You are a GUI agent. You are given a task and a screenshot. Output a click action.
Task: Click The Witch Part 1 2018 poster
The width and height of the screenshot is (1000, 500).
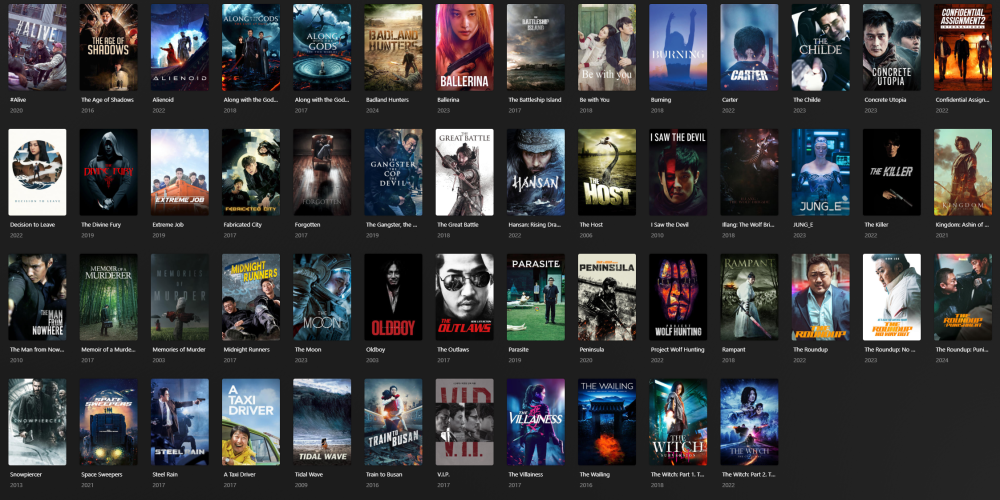click(x=678, y=422)
